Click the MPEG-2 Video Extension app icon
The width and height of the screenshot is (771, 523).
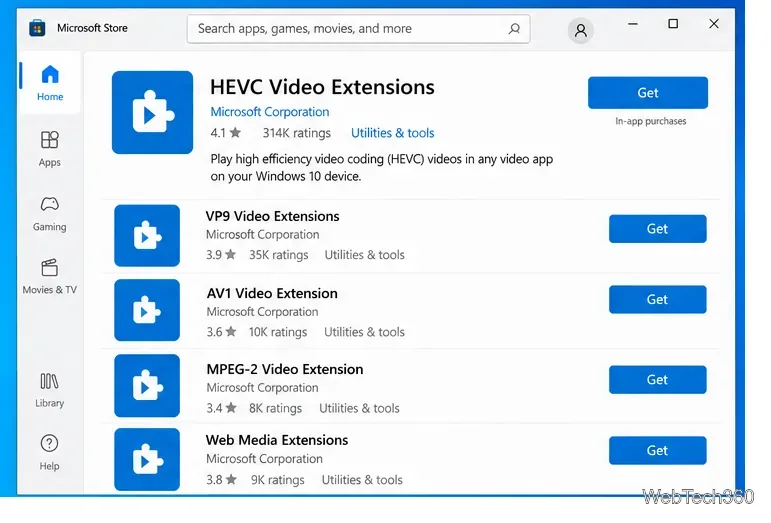(x=147, y=386)
